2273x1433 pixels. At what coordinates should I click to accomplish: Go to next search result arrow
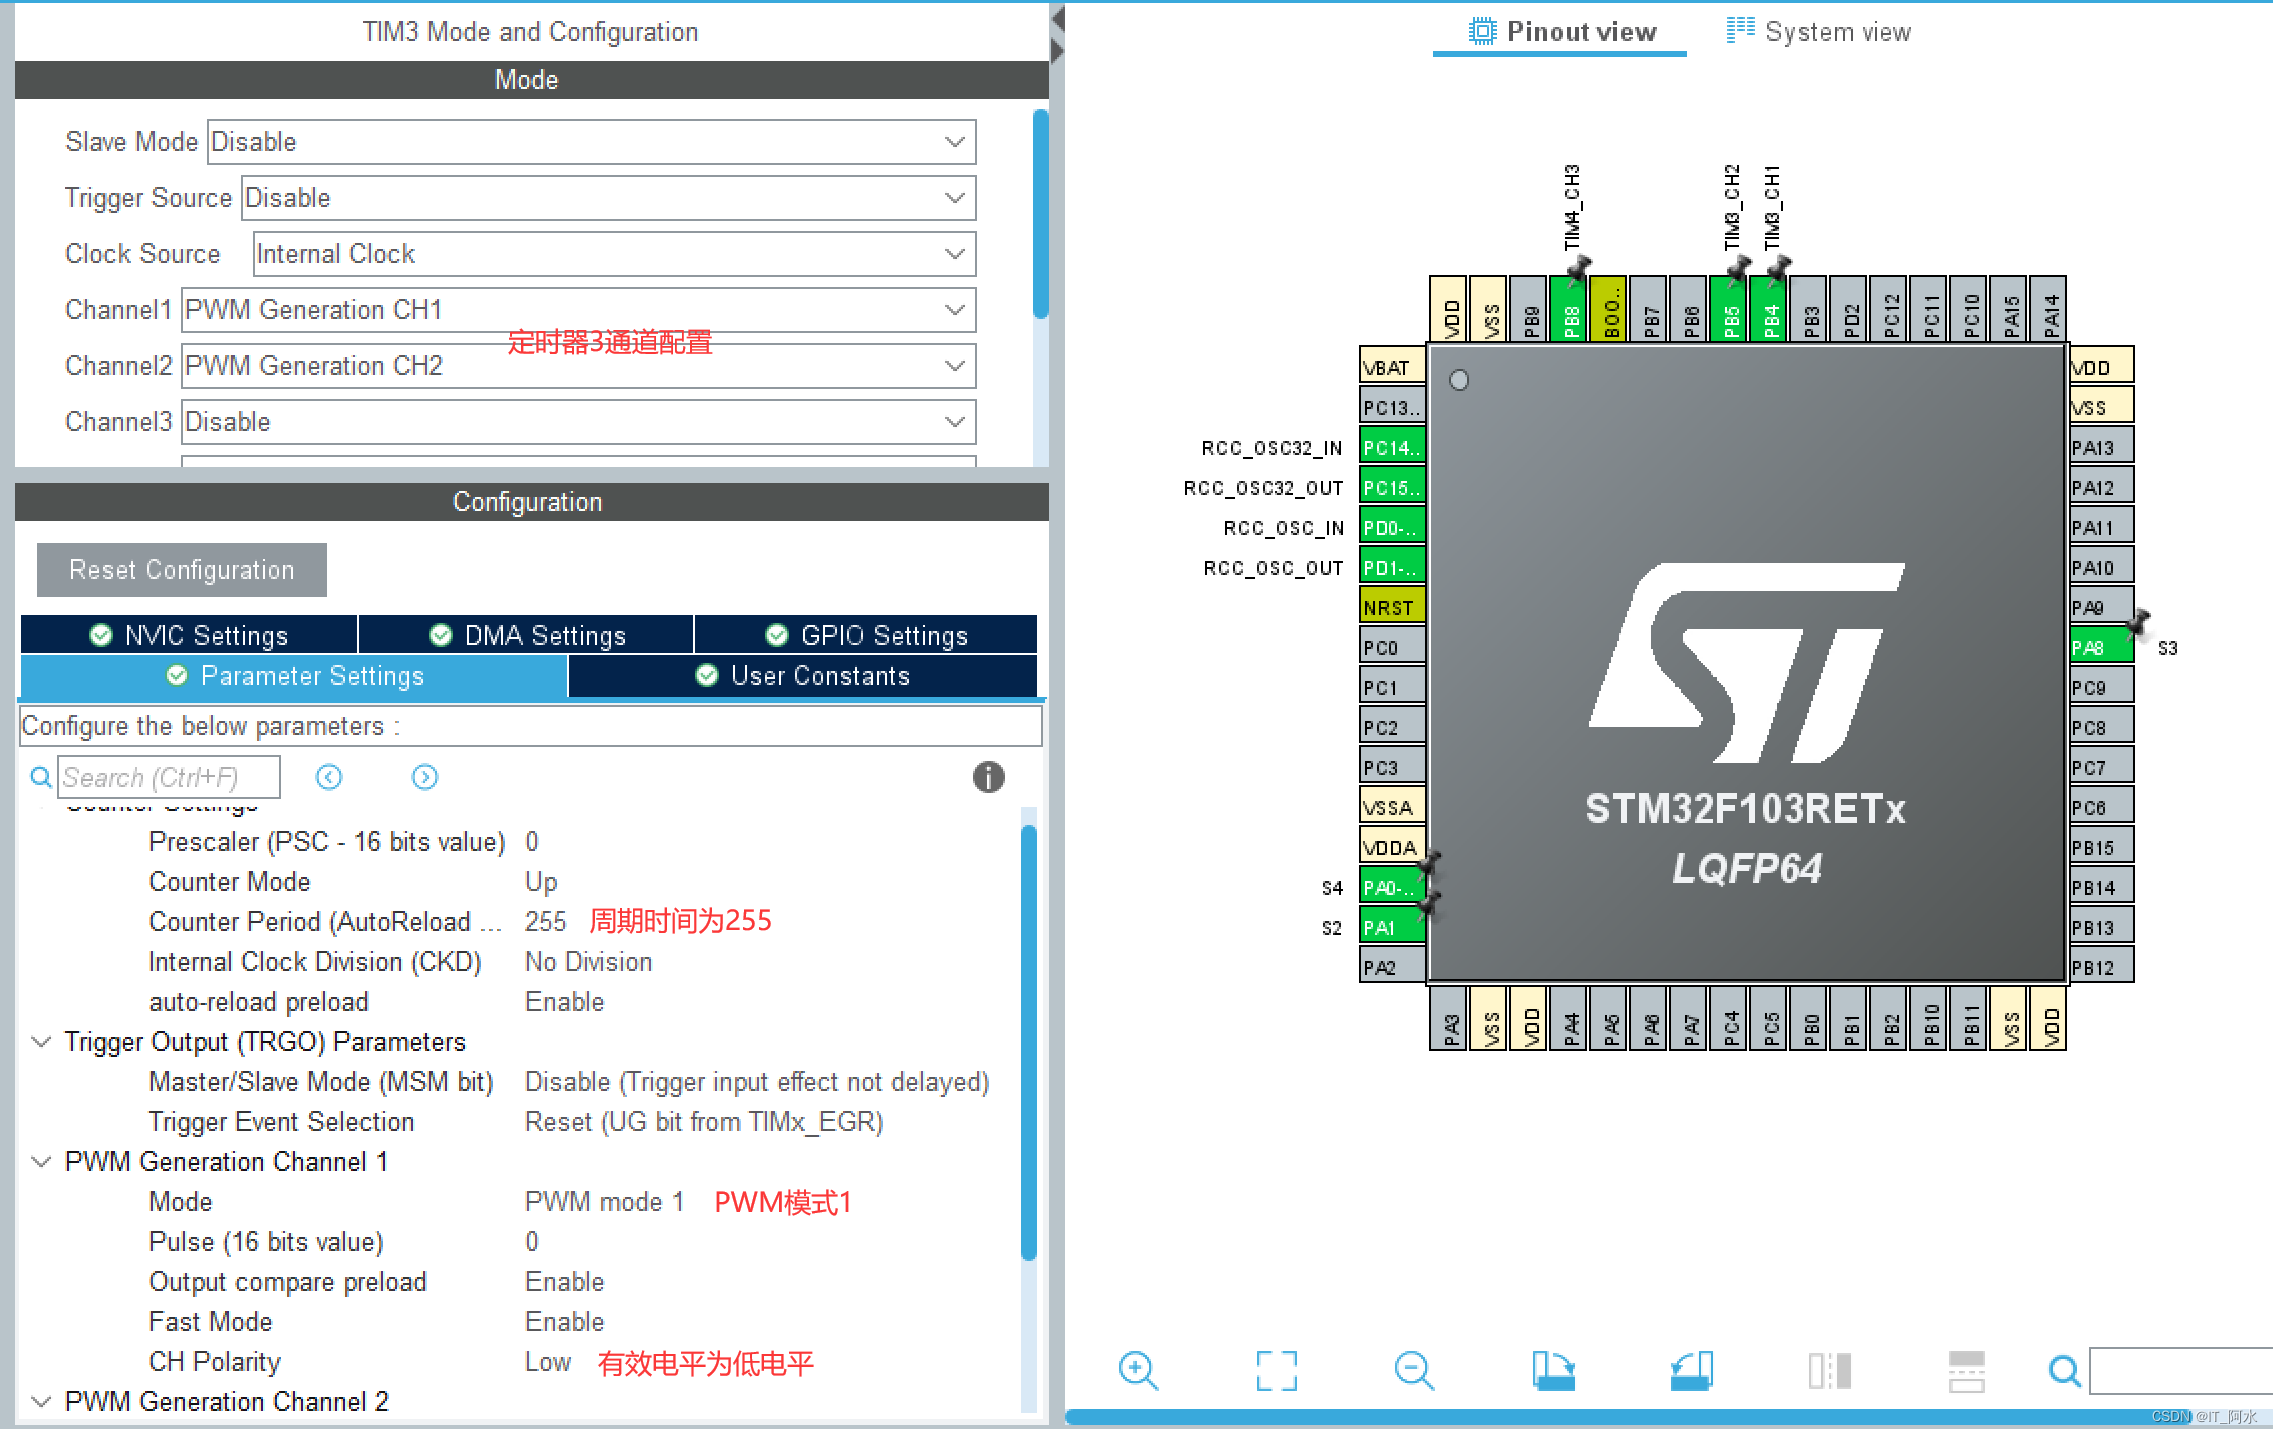tap(425, 777)
